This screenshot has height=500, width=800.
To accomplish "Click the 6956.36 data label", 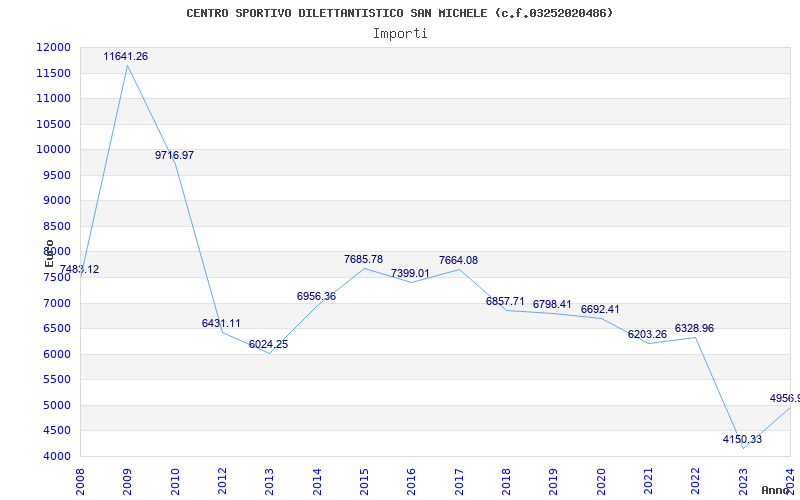I will [x=316, y=296].
